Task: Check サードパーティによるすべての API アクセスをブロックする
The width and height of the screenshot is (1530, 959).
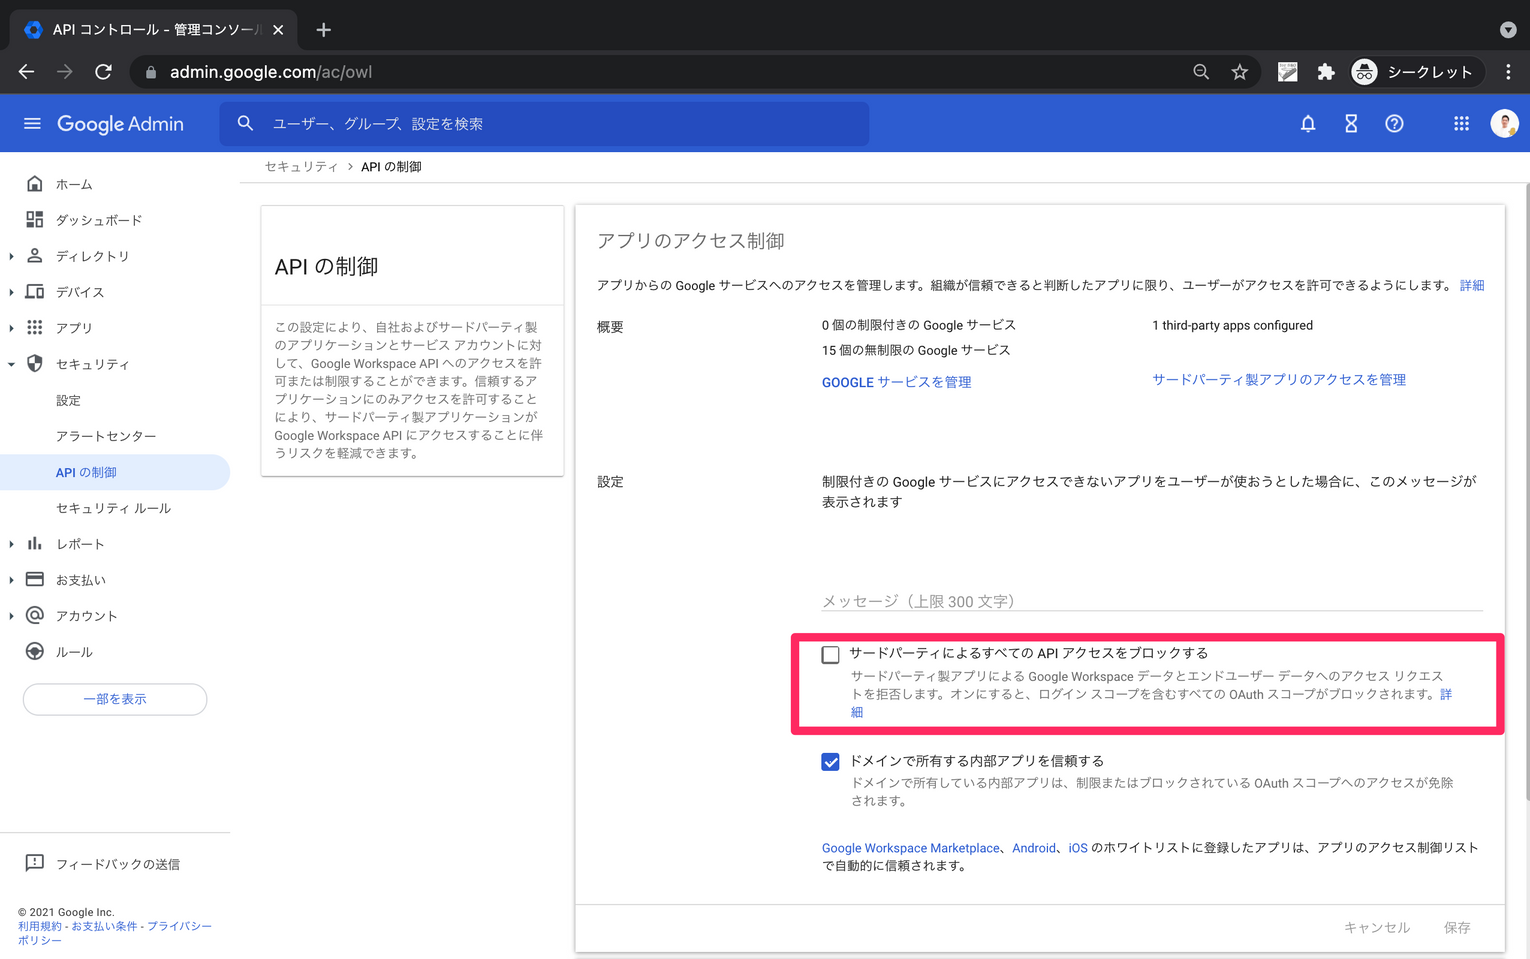Action: (x=830, y=655)
